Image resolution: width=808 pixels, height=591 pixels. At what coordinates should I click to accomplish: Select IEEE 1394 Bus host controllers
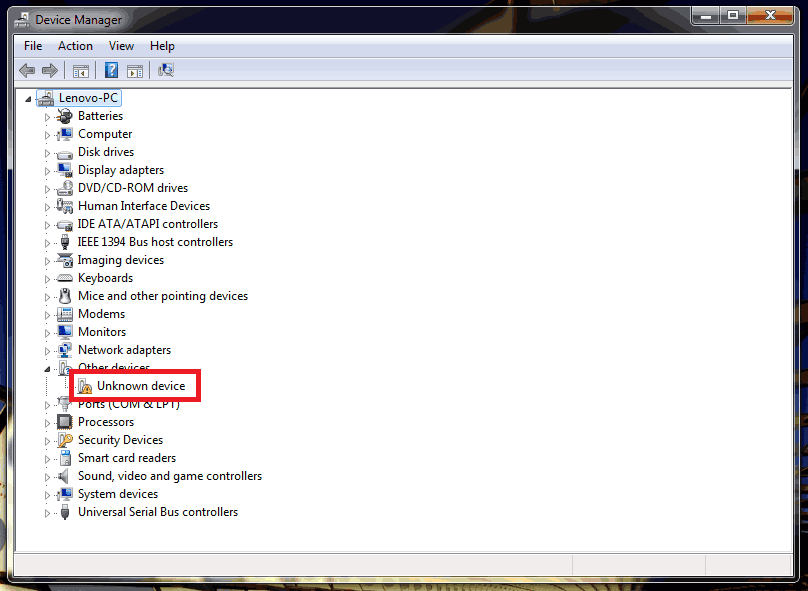155,242
